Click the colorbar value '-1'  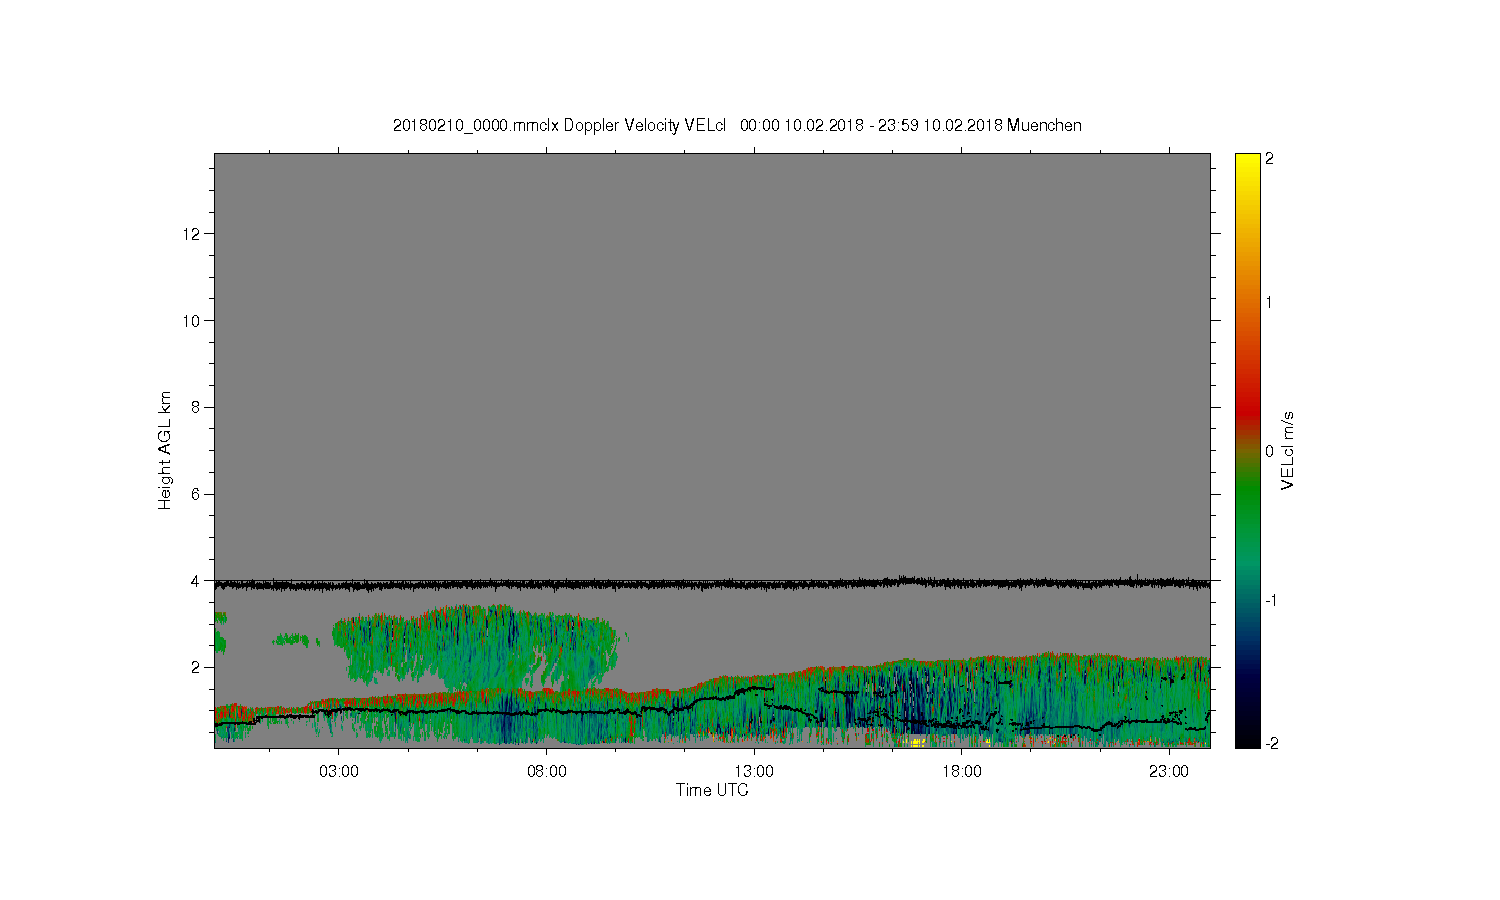click(x=1270, y=600)
